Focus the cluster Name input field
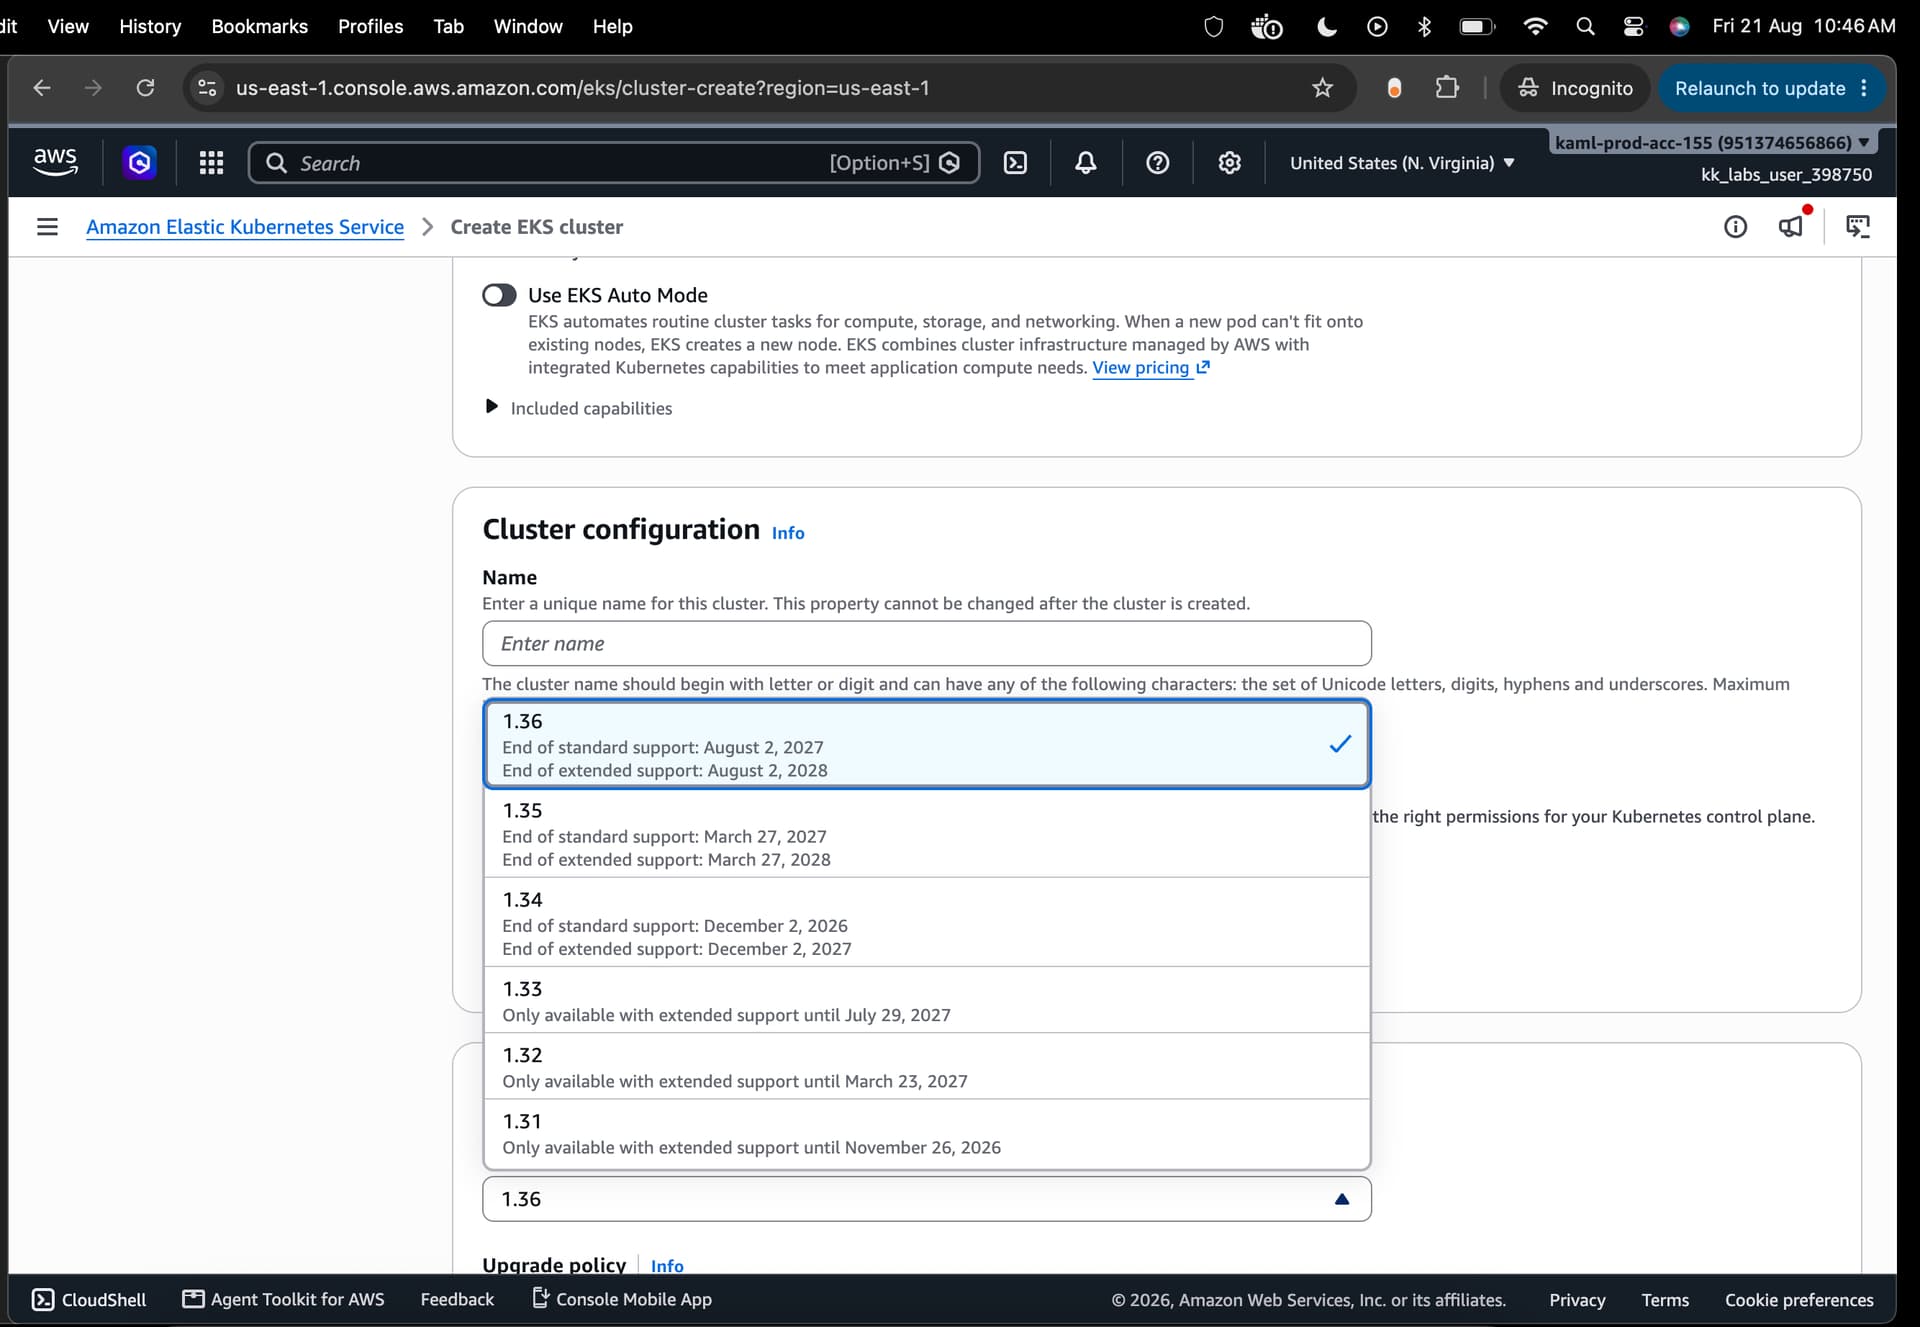The width and height of the screenshot is (1920, 1327). click(927, 644)
